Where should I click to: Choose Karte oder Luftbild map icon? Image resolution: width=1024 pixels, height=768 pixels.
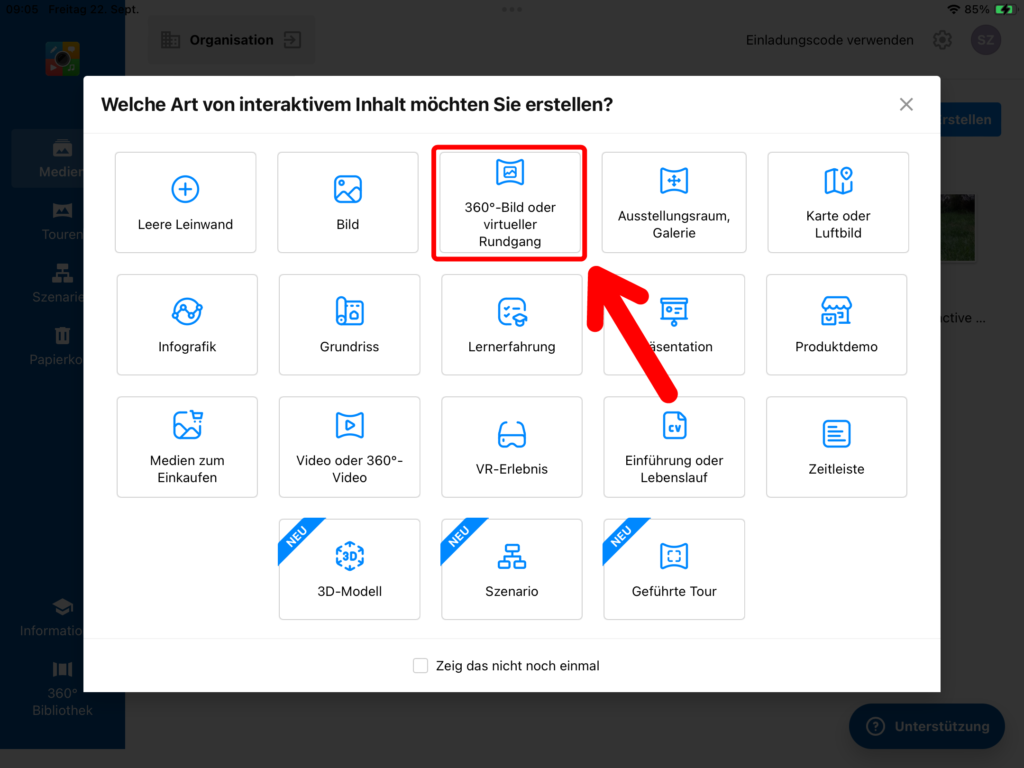838,182
